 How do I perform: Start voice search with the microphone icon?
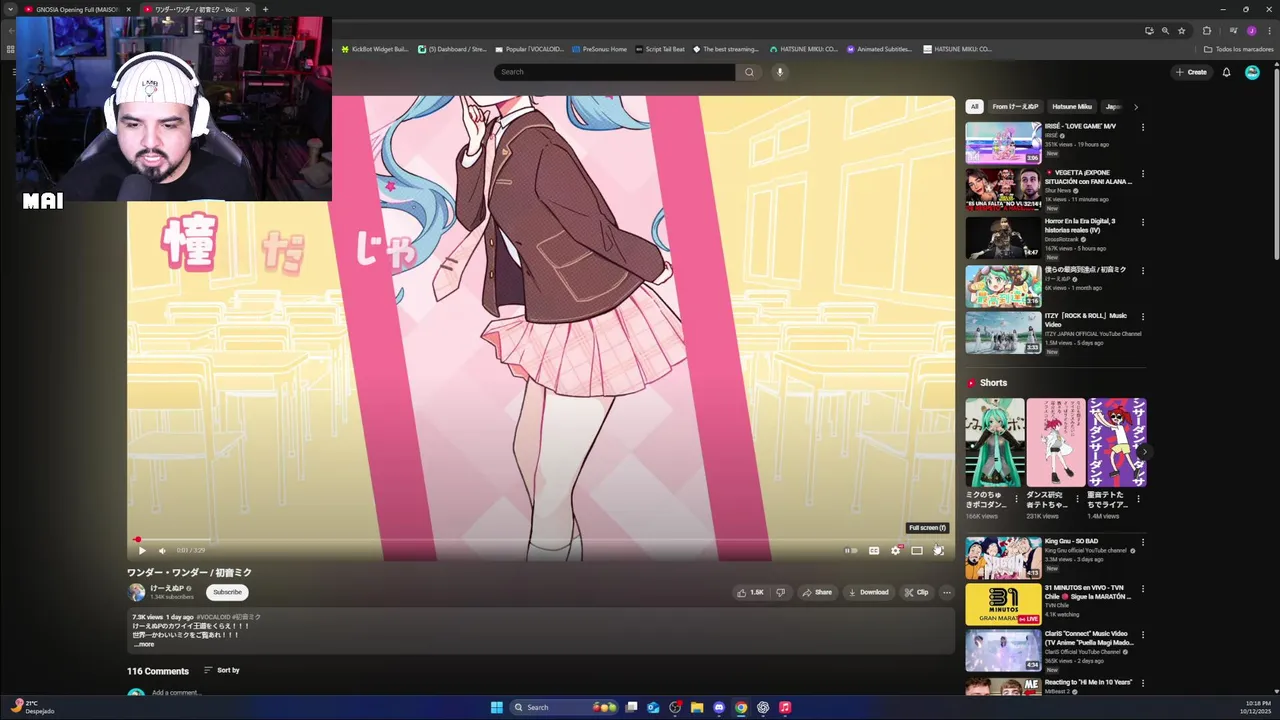pyautogui.click(x=780, y=72)
